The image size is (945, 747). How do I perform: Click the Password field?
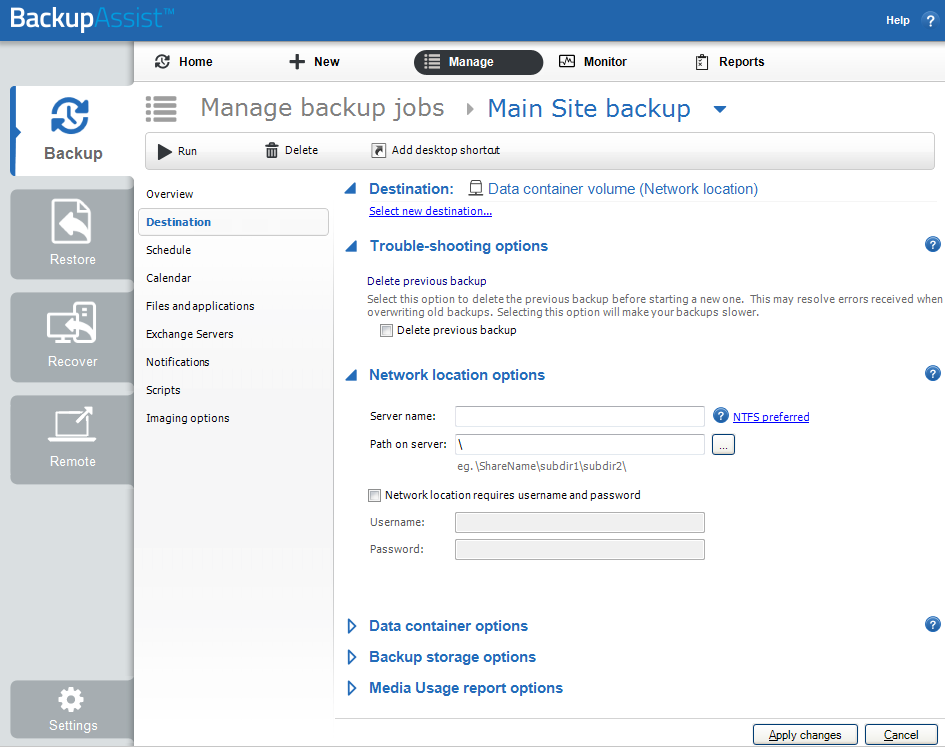580,549
